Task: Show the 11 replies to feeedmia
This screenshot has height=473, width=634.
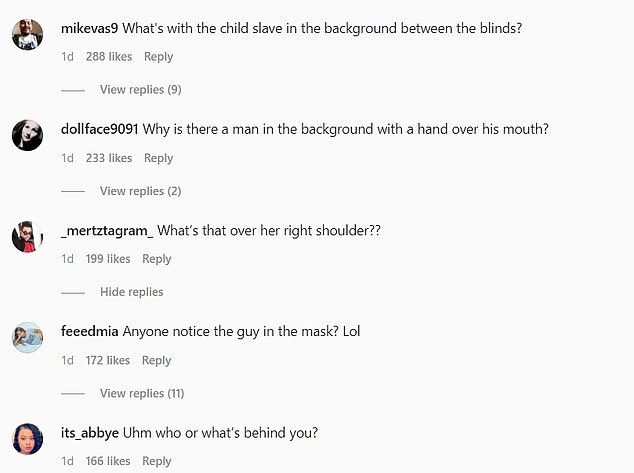Action: point(142,393)
